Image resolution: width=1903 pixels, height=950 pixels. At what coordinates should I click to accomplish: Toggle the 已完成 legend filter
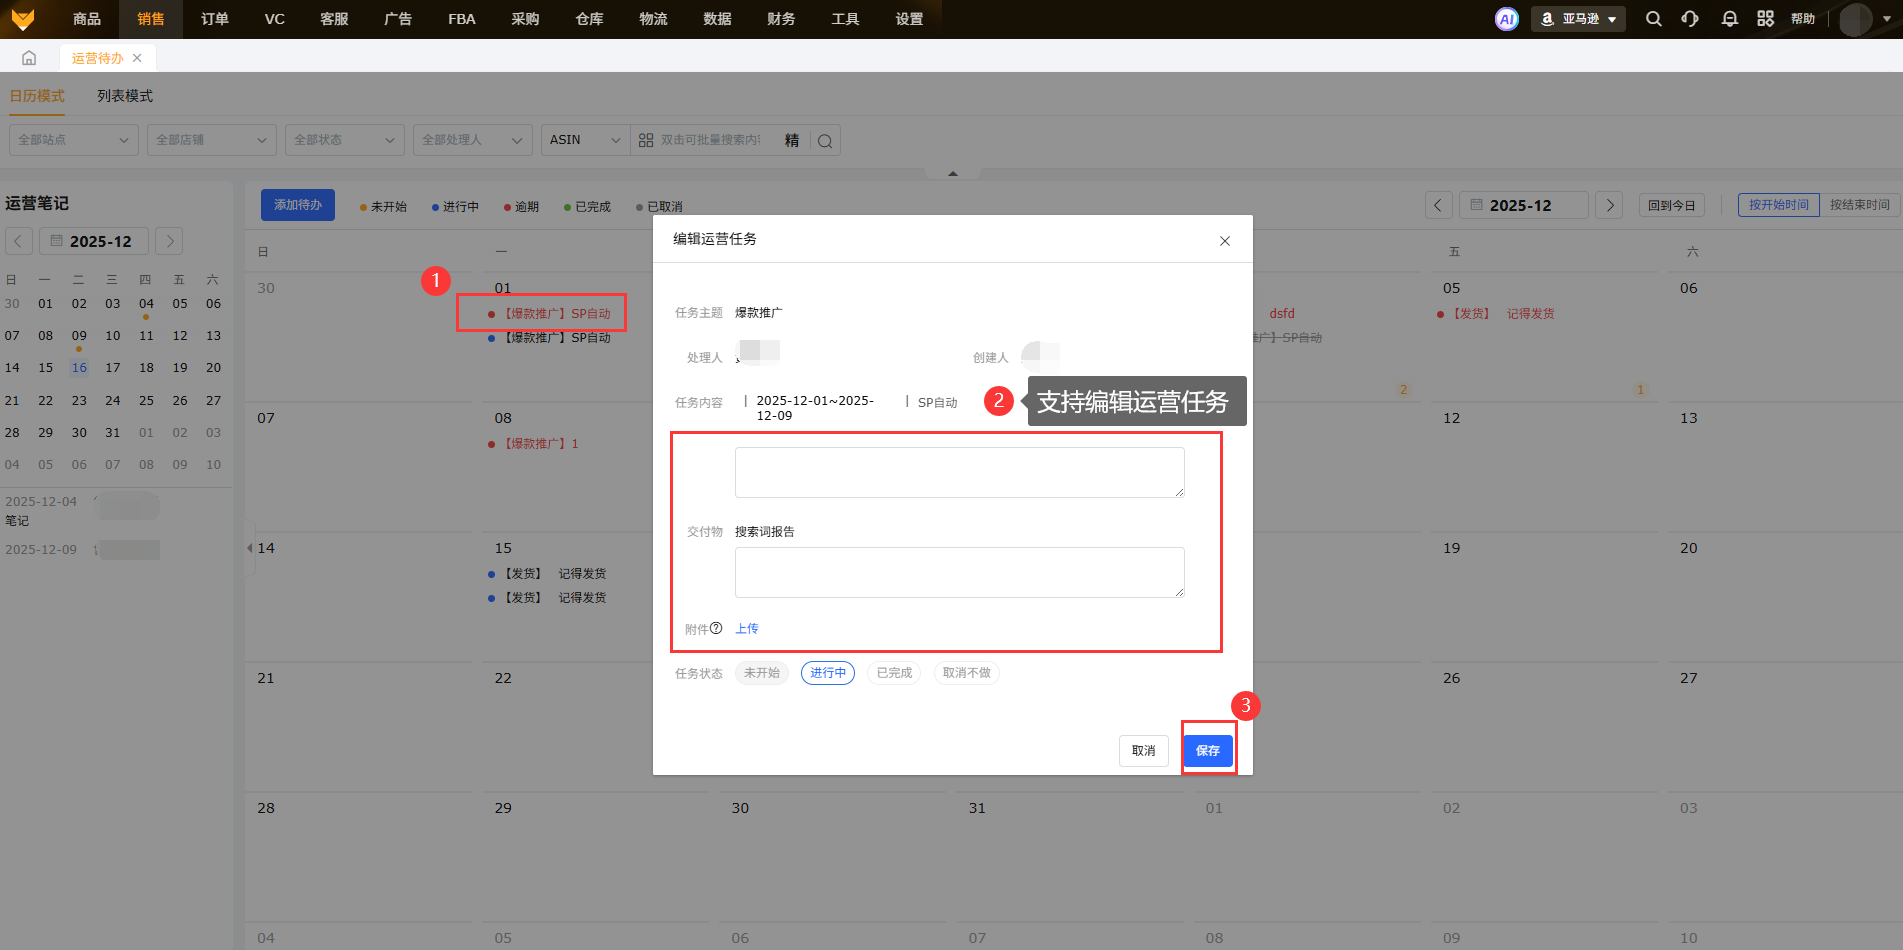click(587, 207)
